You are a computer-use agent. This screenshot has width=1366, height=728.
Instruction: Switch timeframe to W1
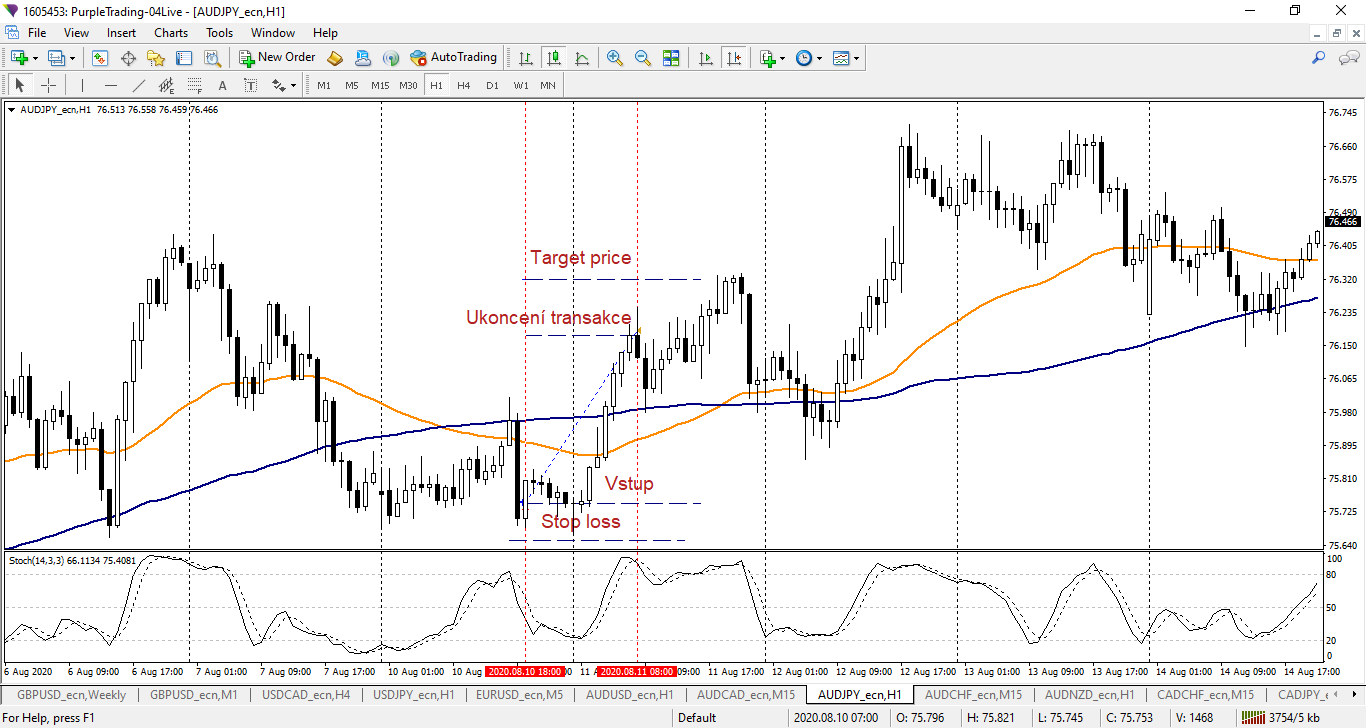[x=521, y=85]
